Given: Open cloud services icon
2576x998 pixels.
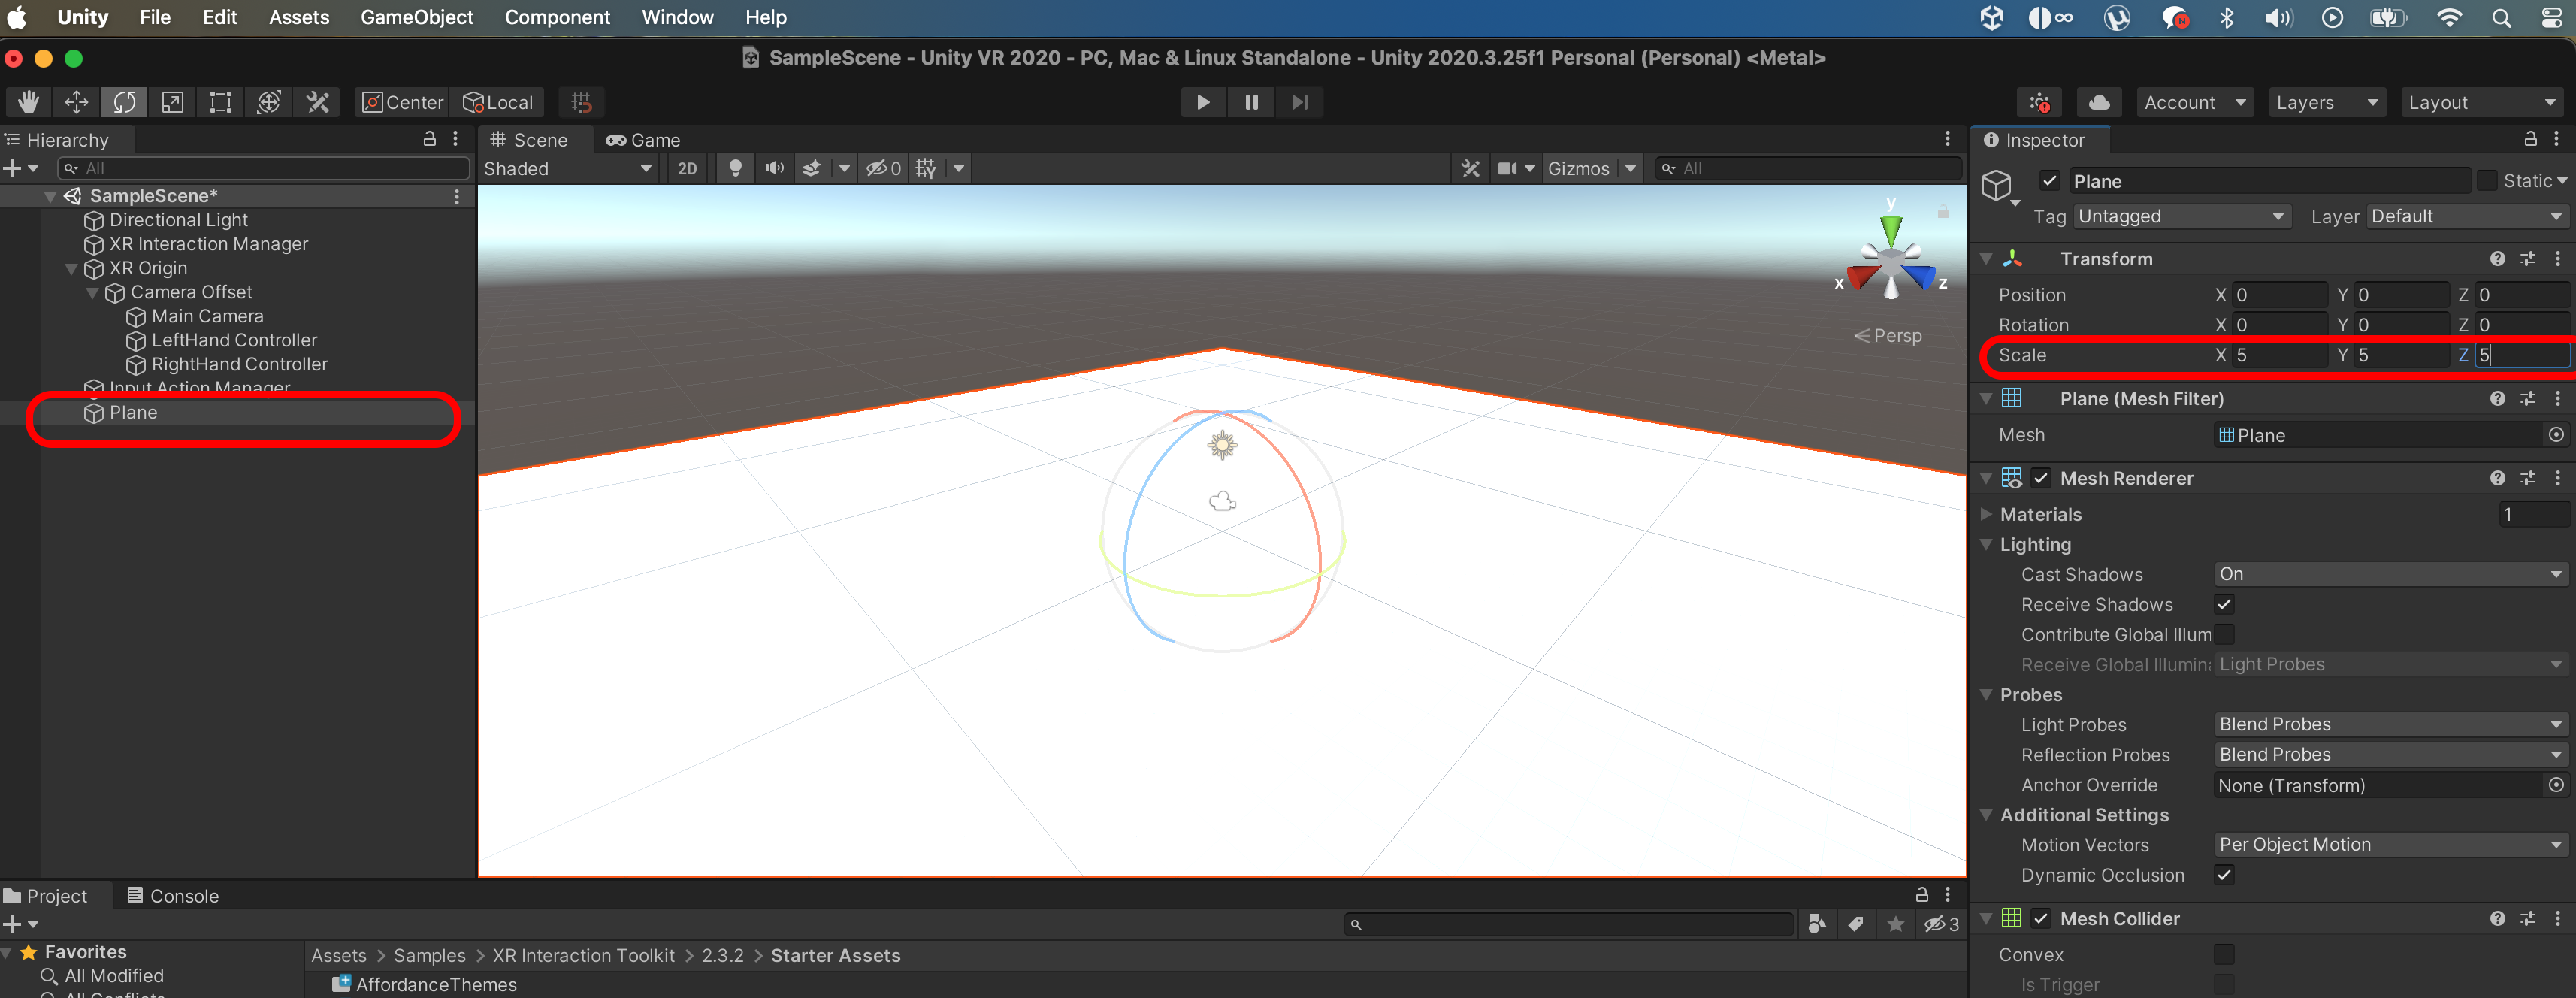Looking at the screenshot, I should pos(2099,102).
